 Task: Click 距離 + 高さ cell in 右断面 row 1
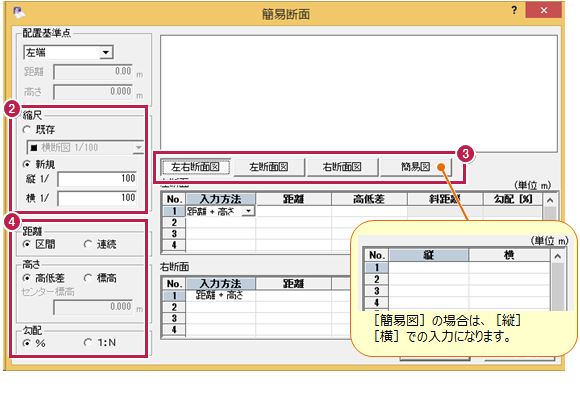pos(220,296)
